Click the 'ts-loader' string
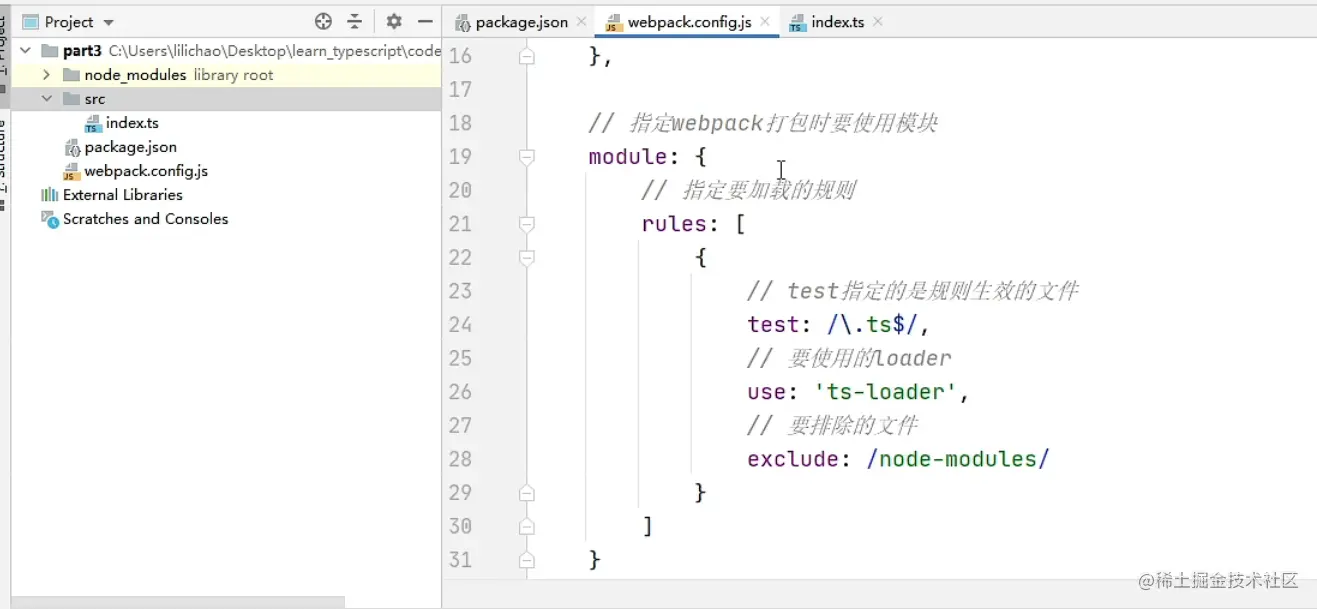Viewport: 1317px width, 609px height. (x=886, y=392)
